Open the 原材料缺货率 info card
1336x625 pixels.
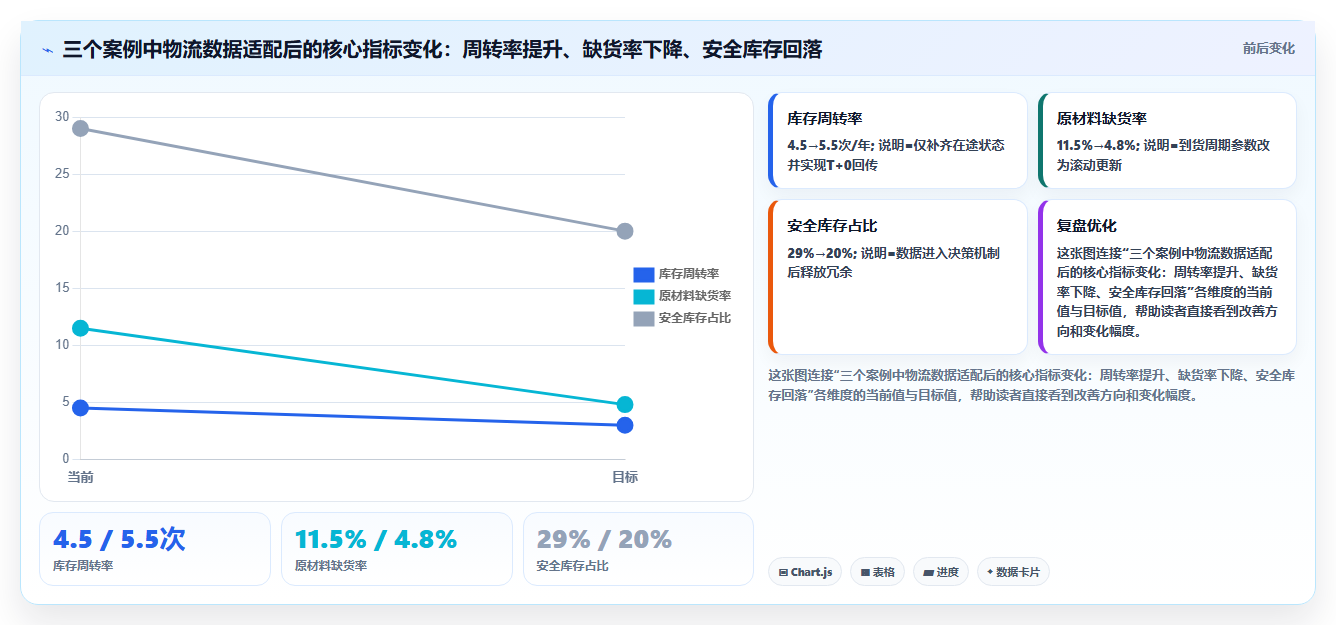pyautogui.click(x=1167, y=140)
